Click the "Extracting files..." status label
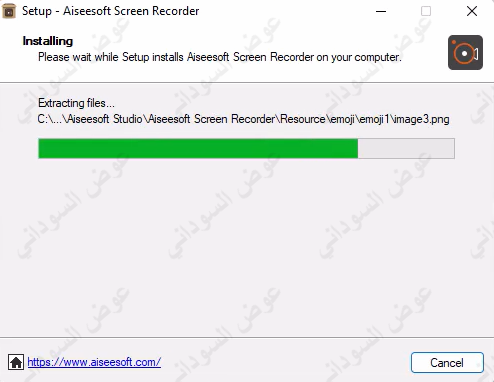494x382 pixels. point(76,103)
